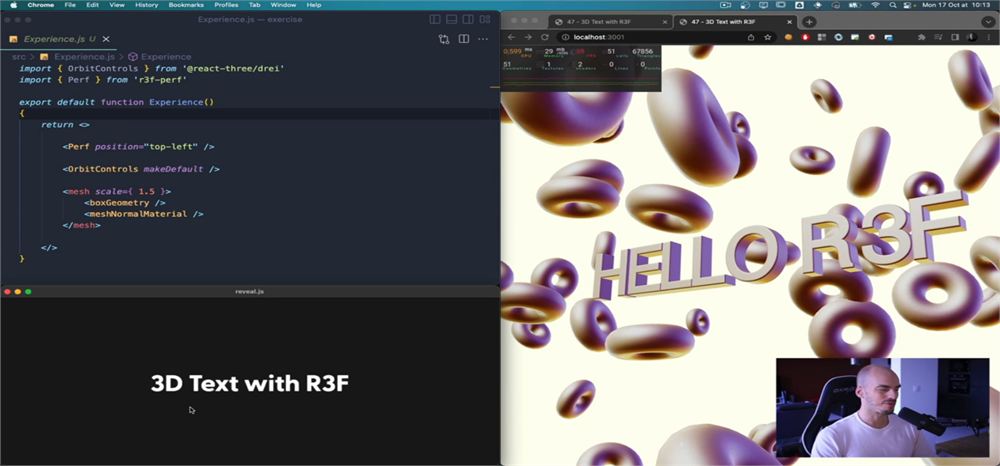Open the View menu
The image size is (1000, 466).
point(117,5)
